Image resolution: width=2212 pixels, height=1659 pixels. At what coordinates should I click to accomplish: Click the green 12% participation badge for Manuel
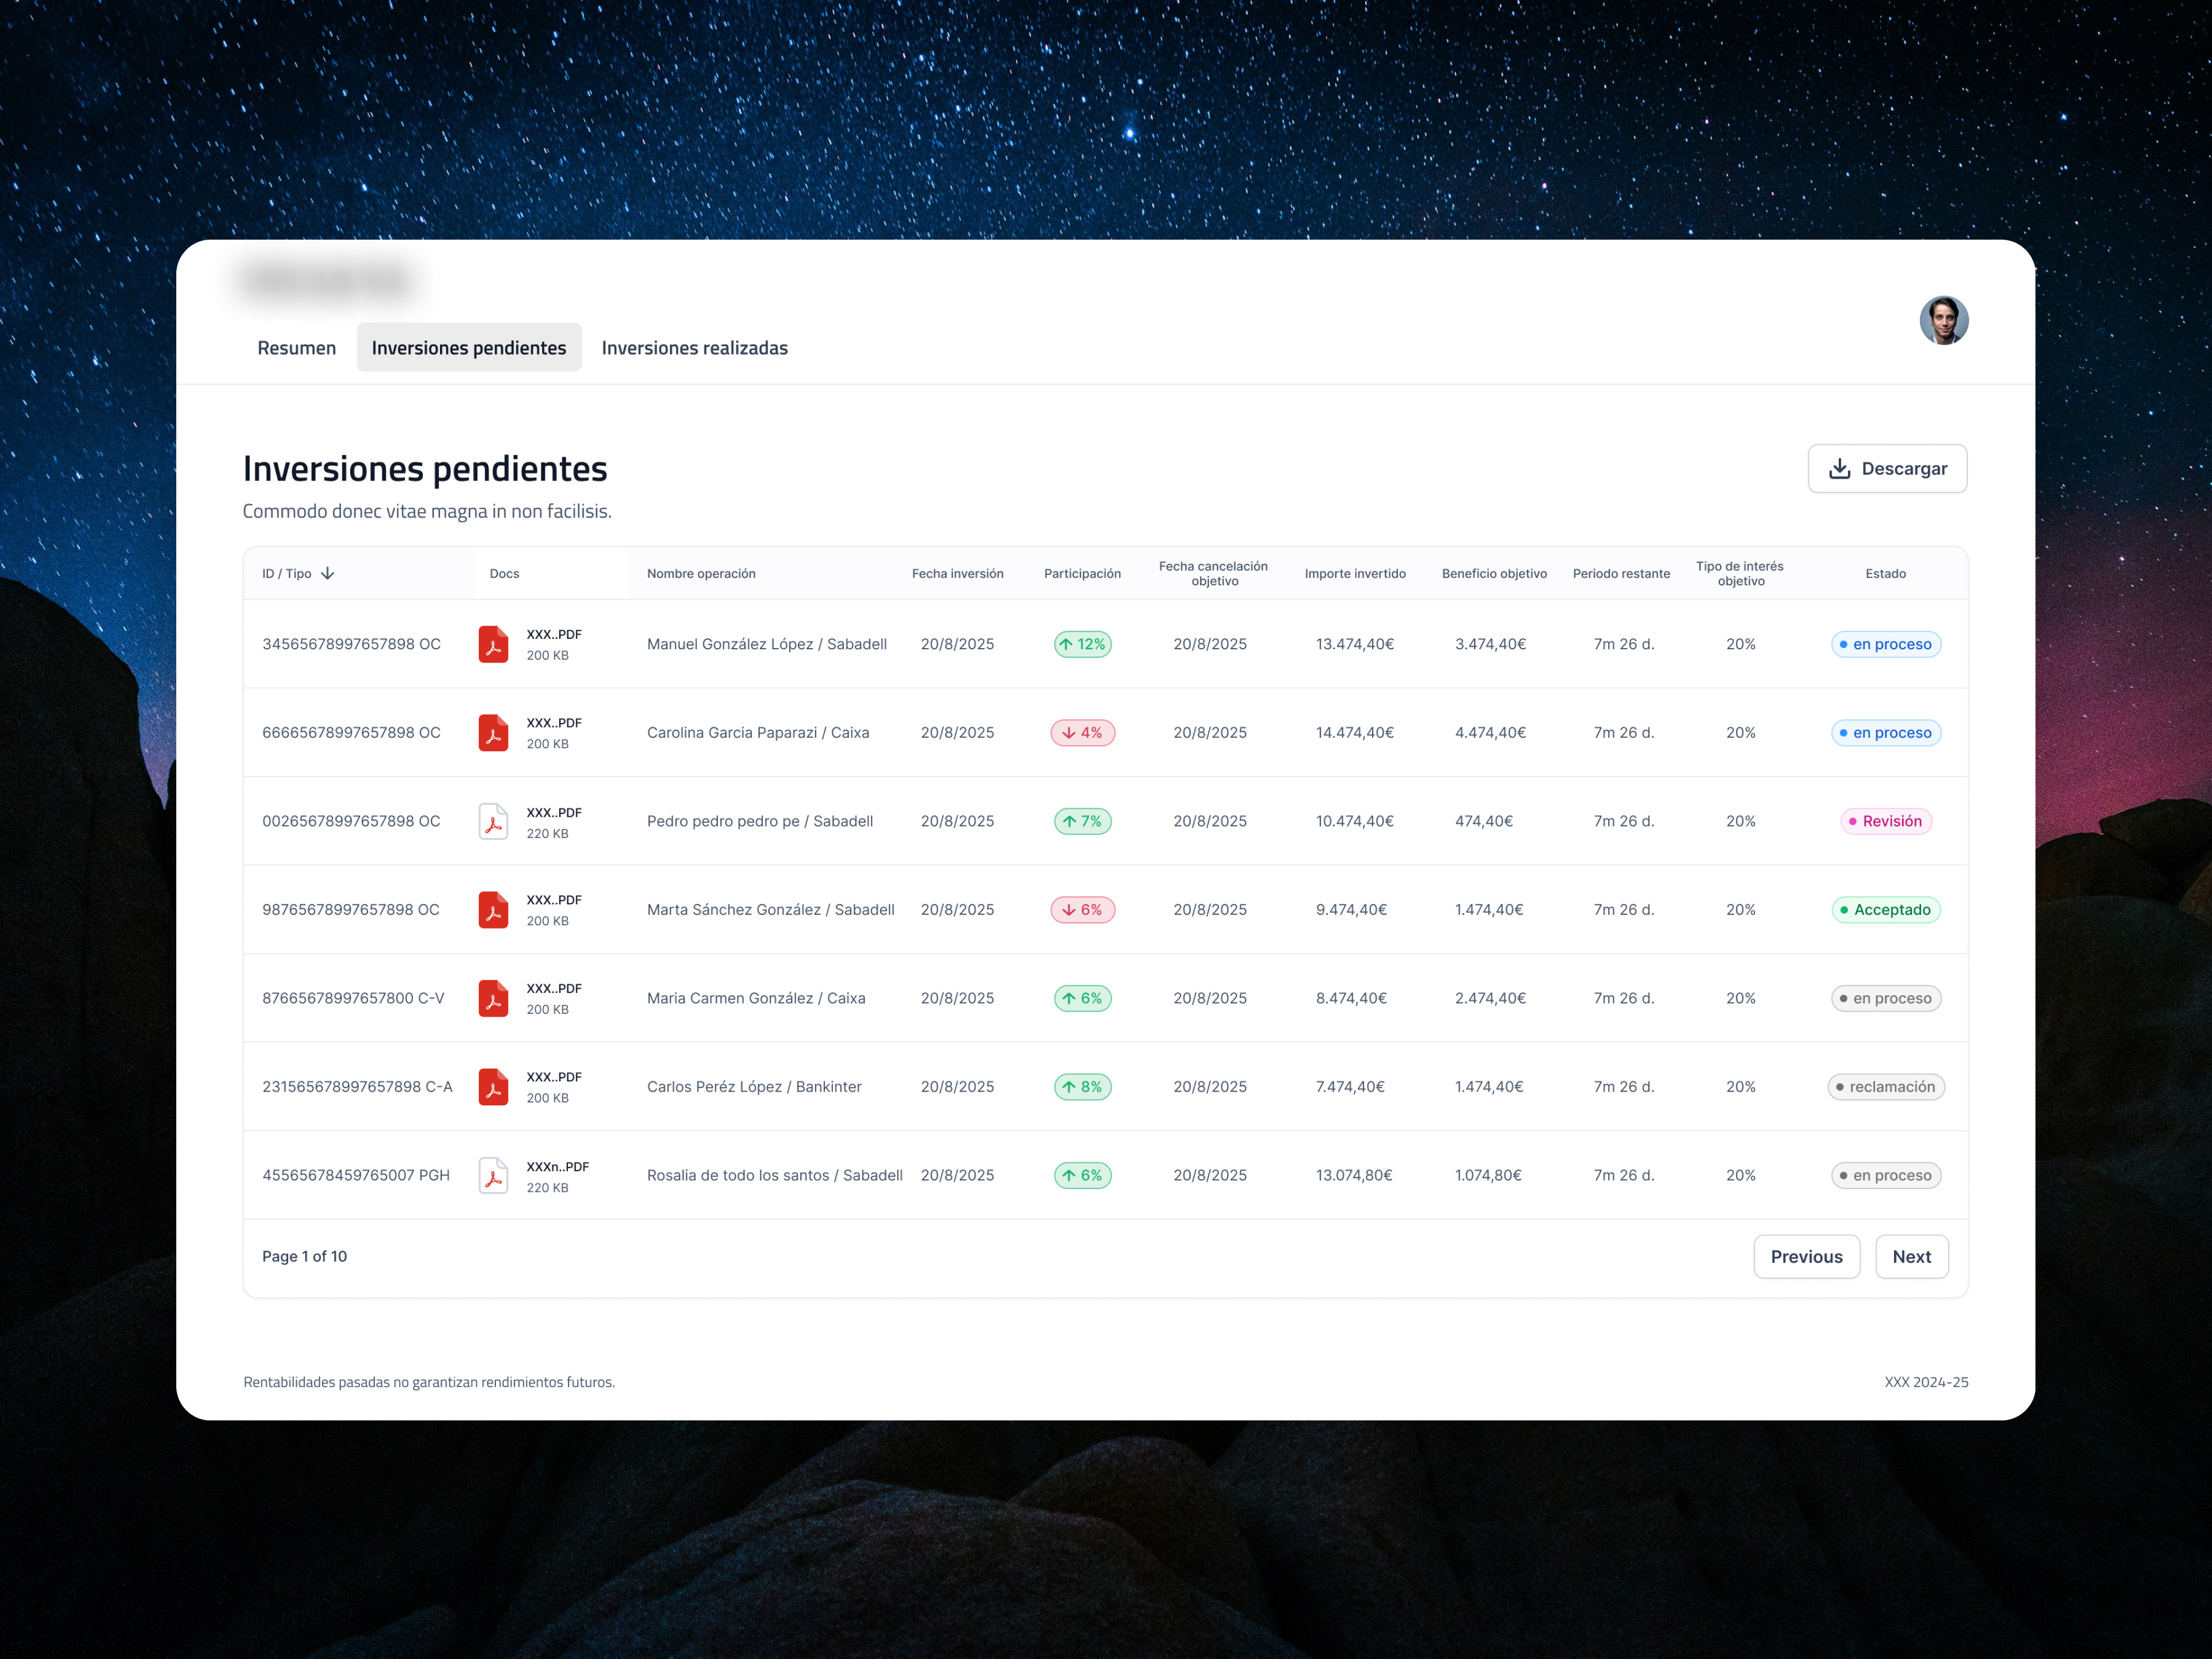[1083, 644]
